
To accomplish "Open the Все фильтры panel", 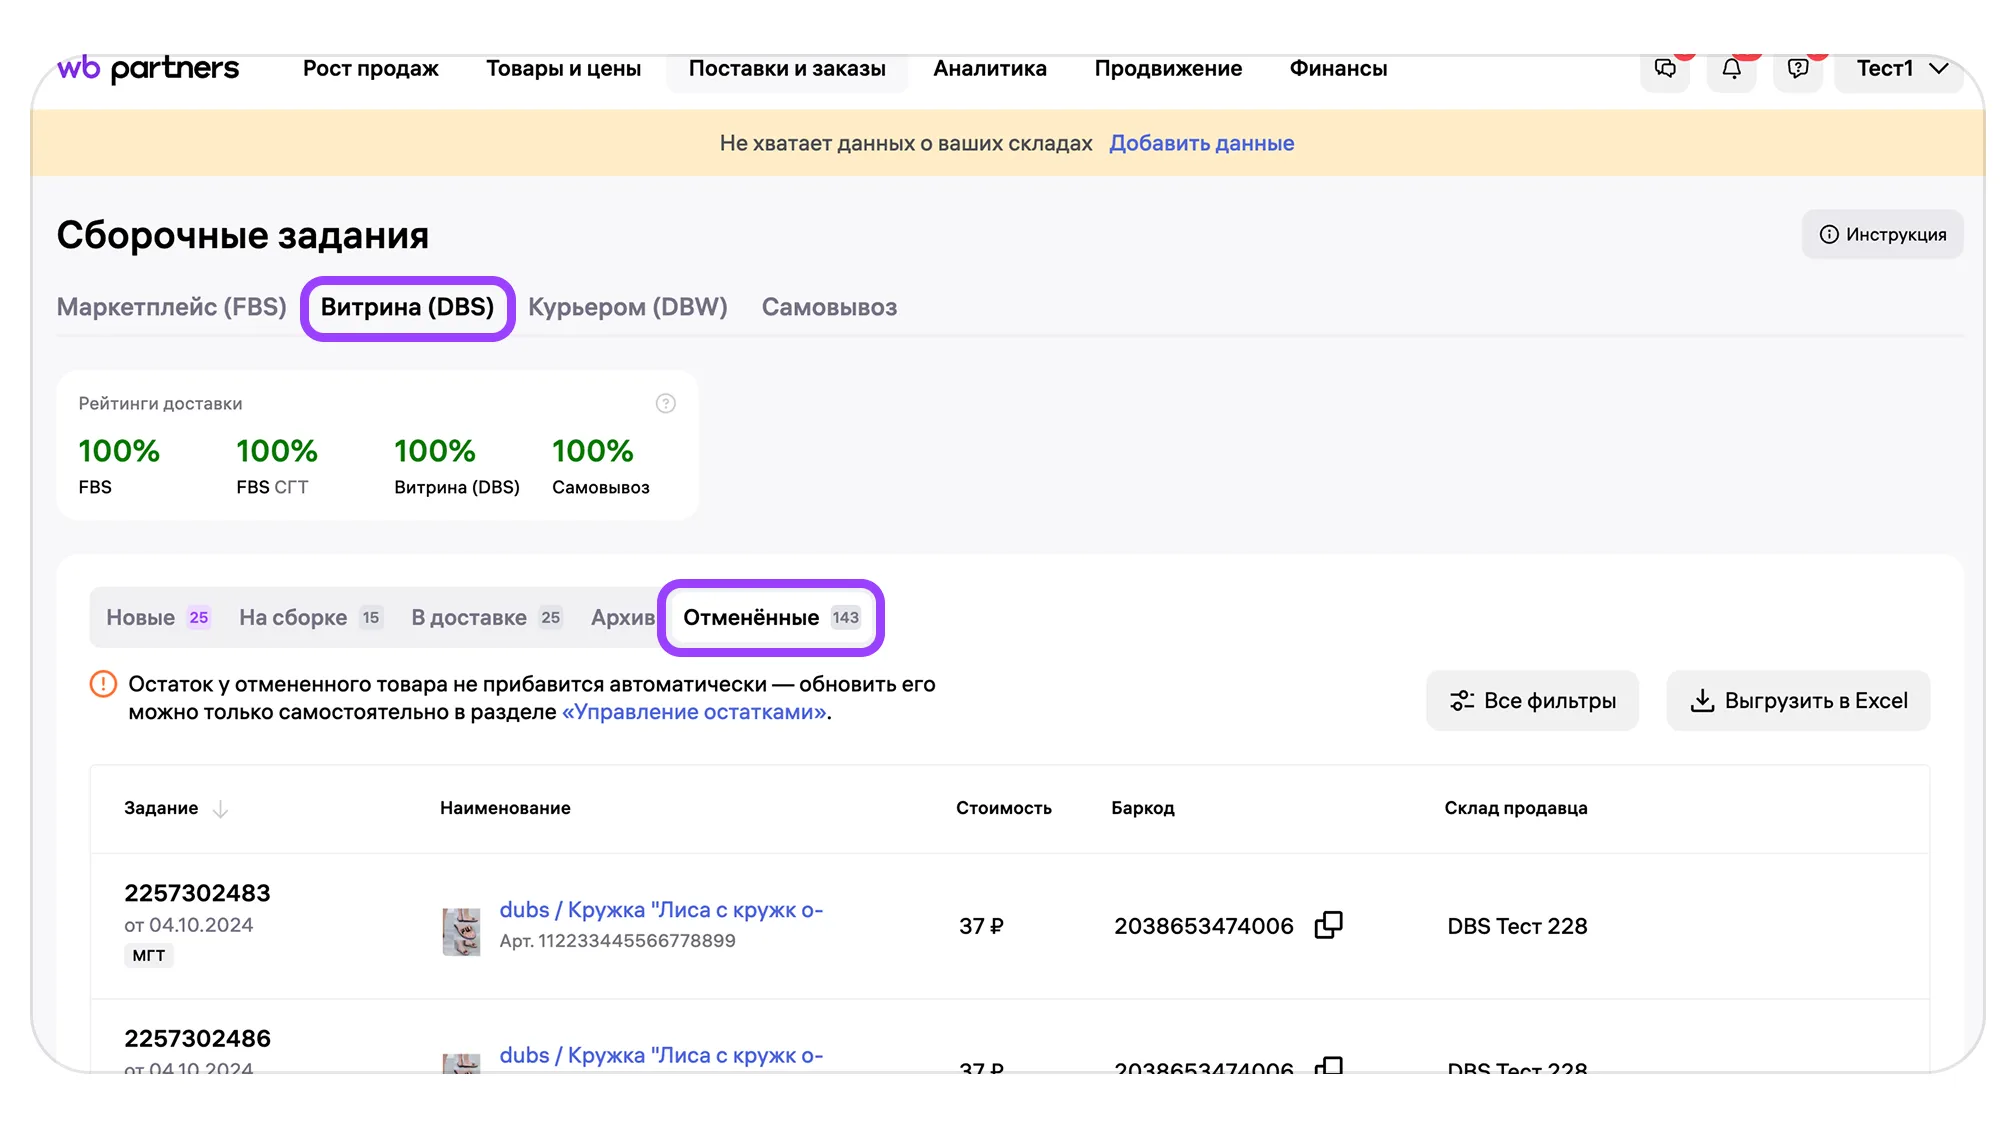I will pos(1532,701).
